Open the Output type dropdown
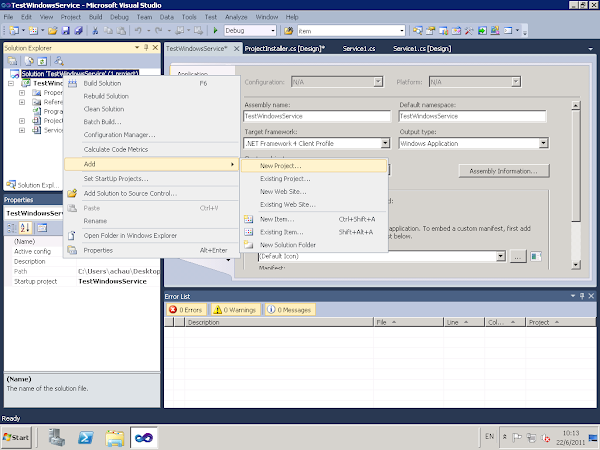This screenshot has width=600, height=450. [543, 143]
